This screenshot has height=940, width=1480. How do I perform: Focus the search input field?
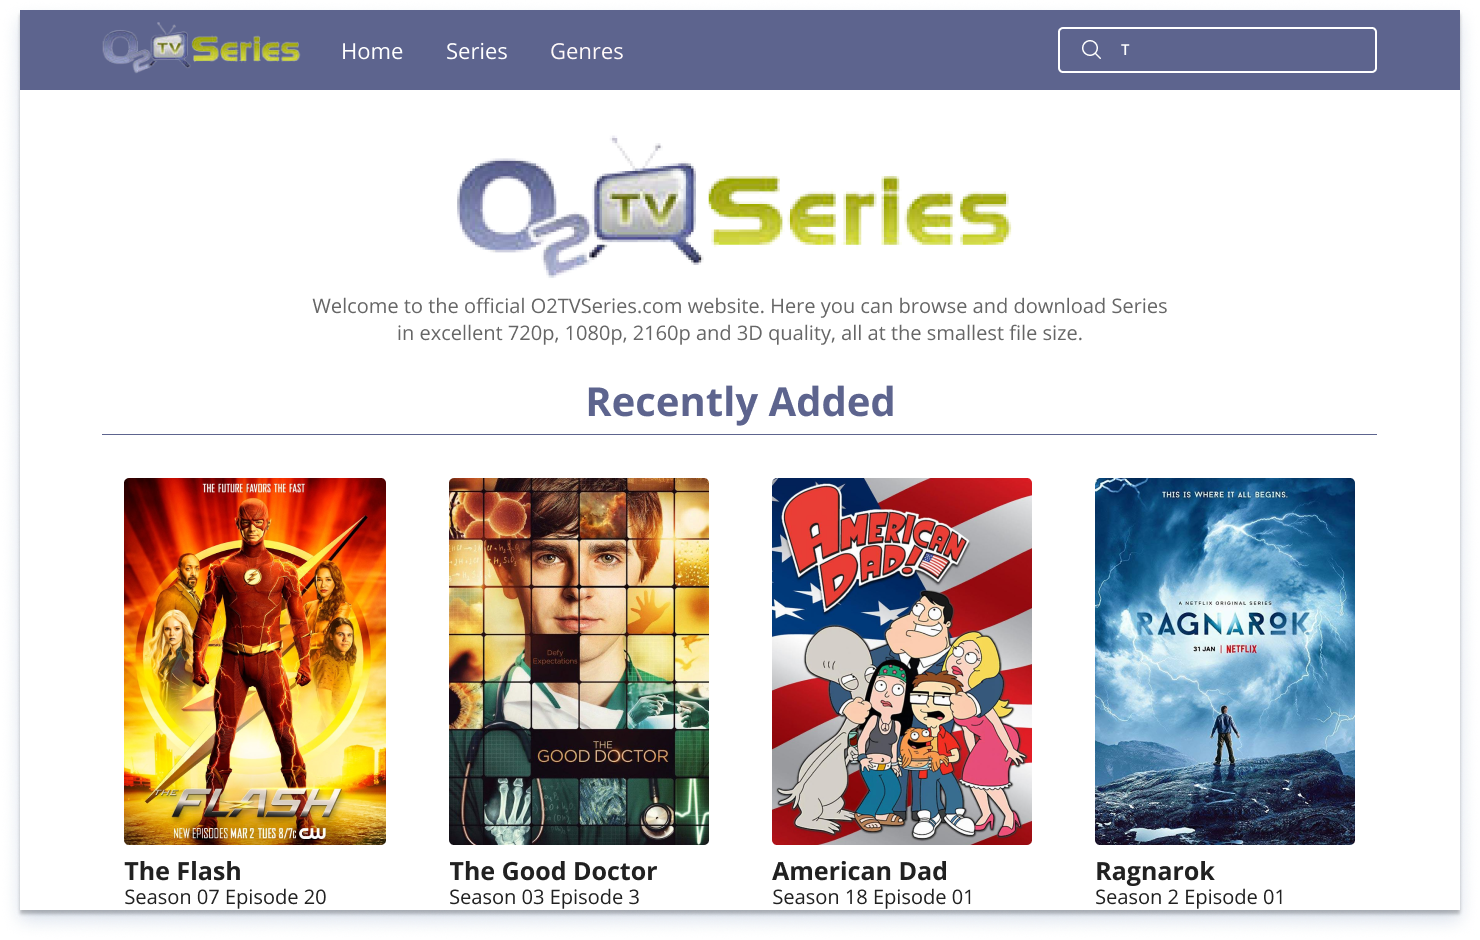pos(1217,50)
